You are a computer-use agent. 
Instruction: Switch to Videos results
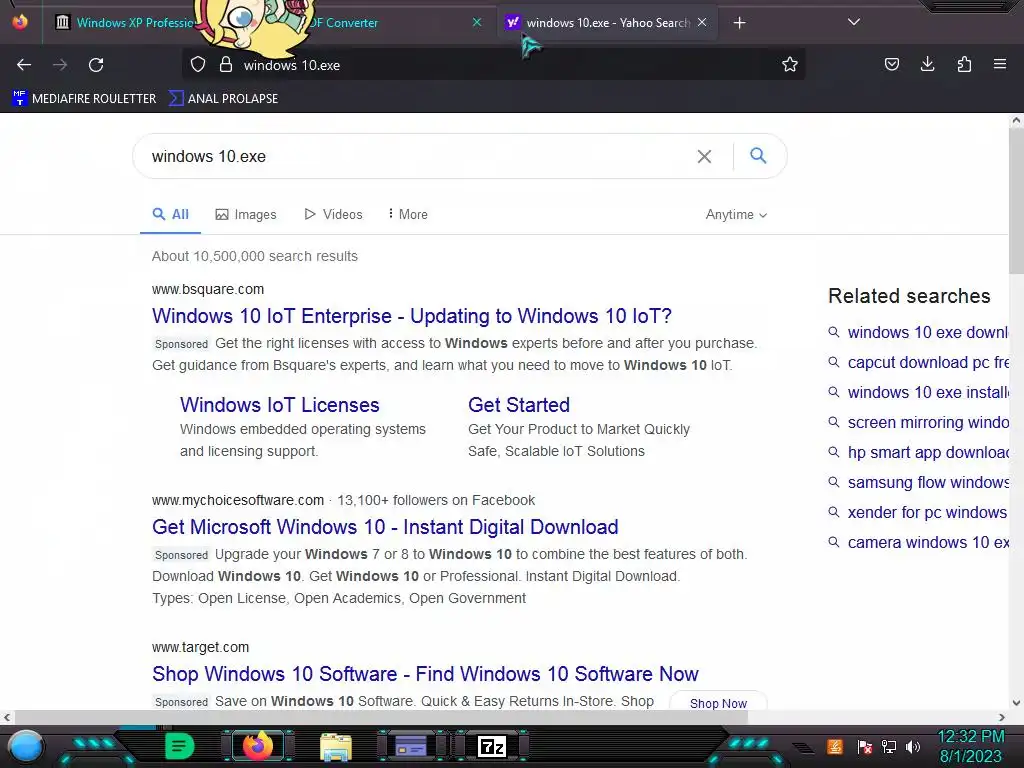click(334, 214)
